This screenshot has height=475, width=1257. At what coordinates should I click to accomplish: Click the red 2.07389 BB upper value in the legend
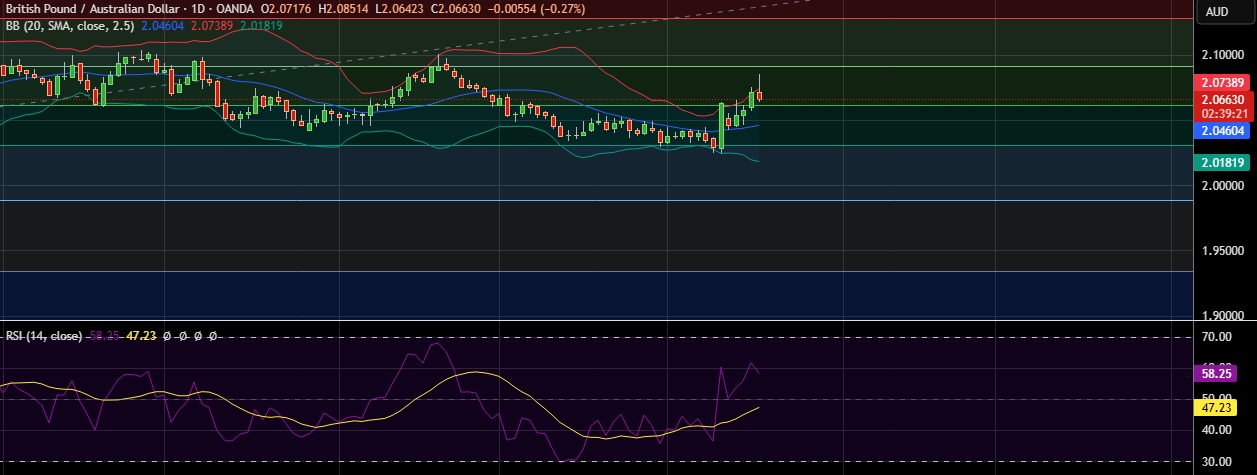tap(210, 25)
